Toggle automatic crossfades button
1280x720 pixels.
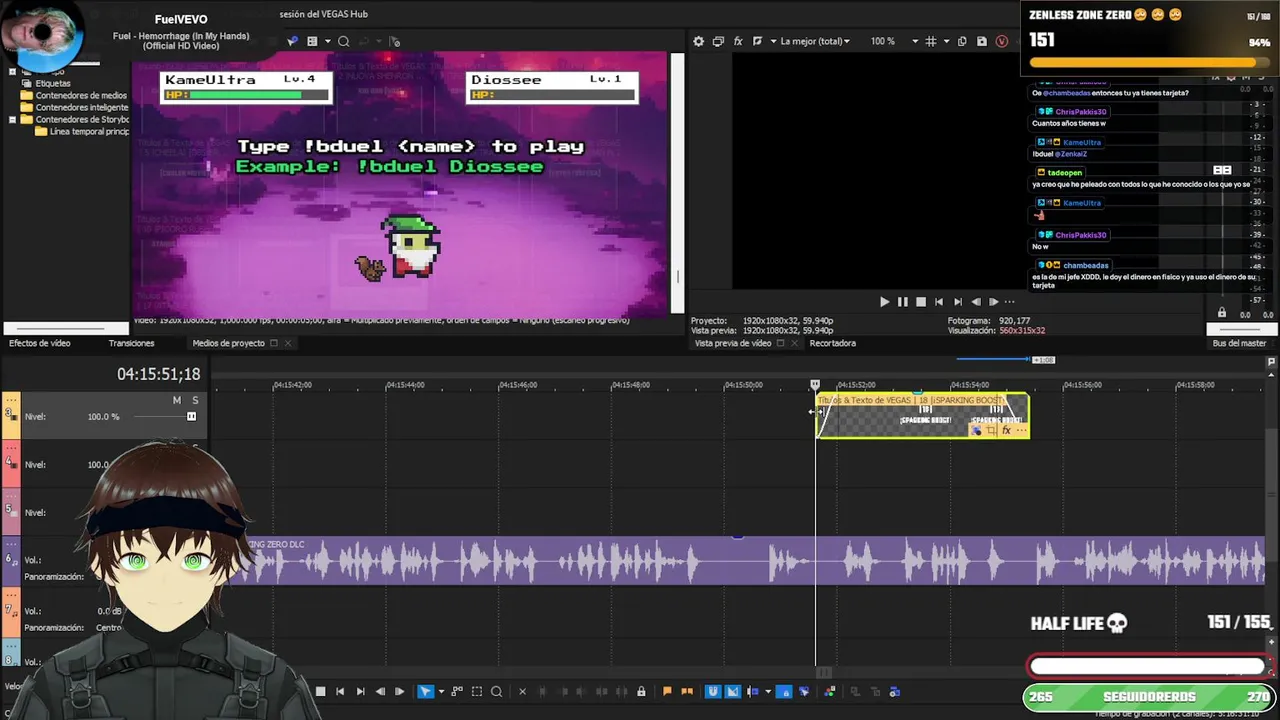pyautogui.click(x=733, y=691)
